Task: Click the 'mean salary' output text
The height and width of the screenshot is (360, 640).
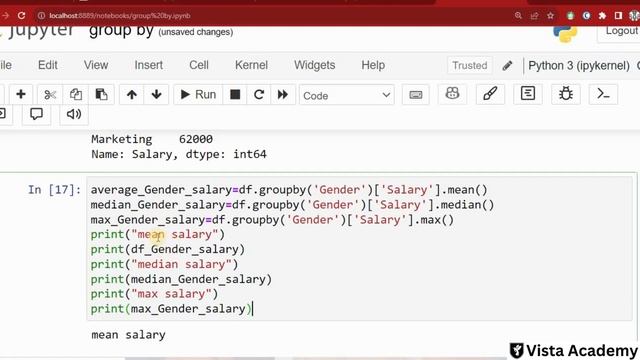Action: (x=129, y=335)
